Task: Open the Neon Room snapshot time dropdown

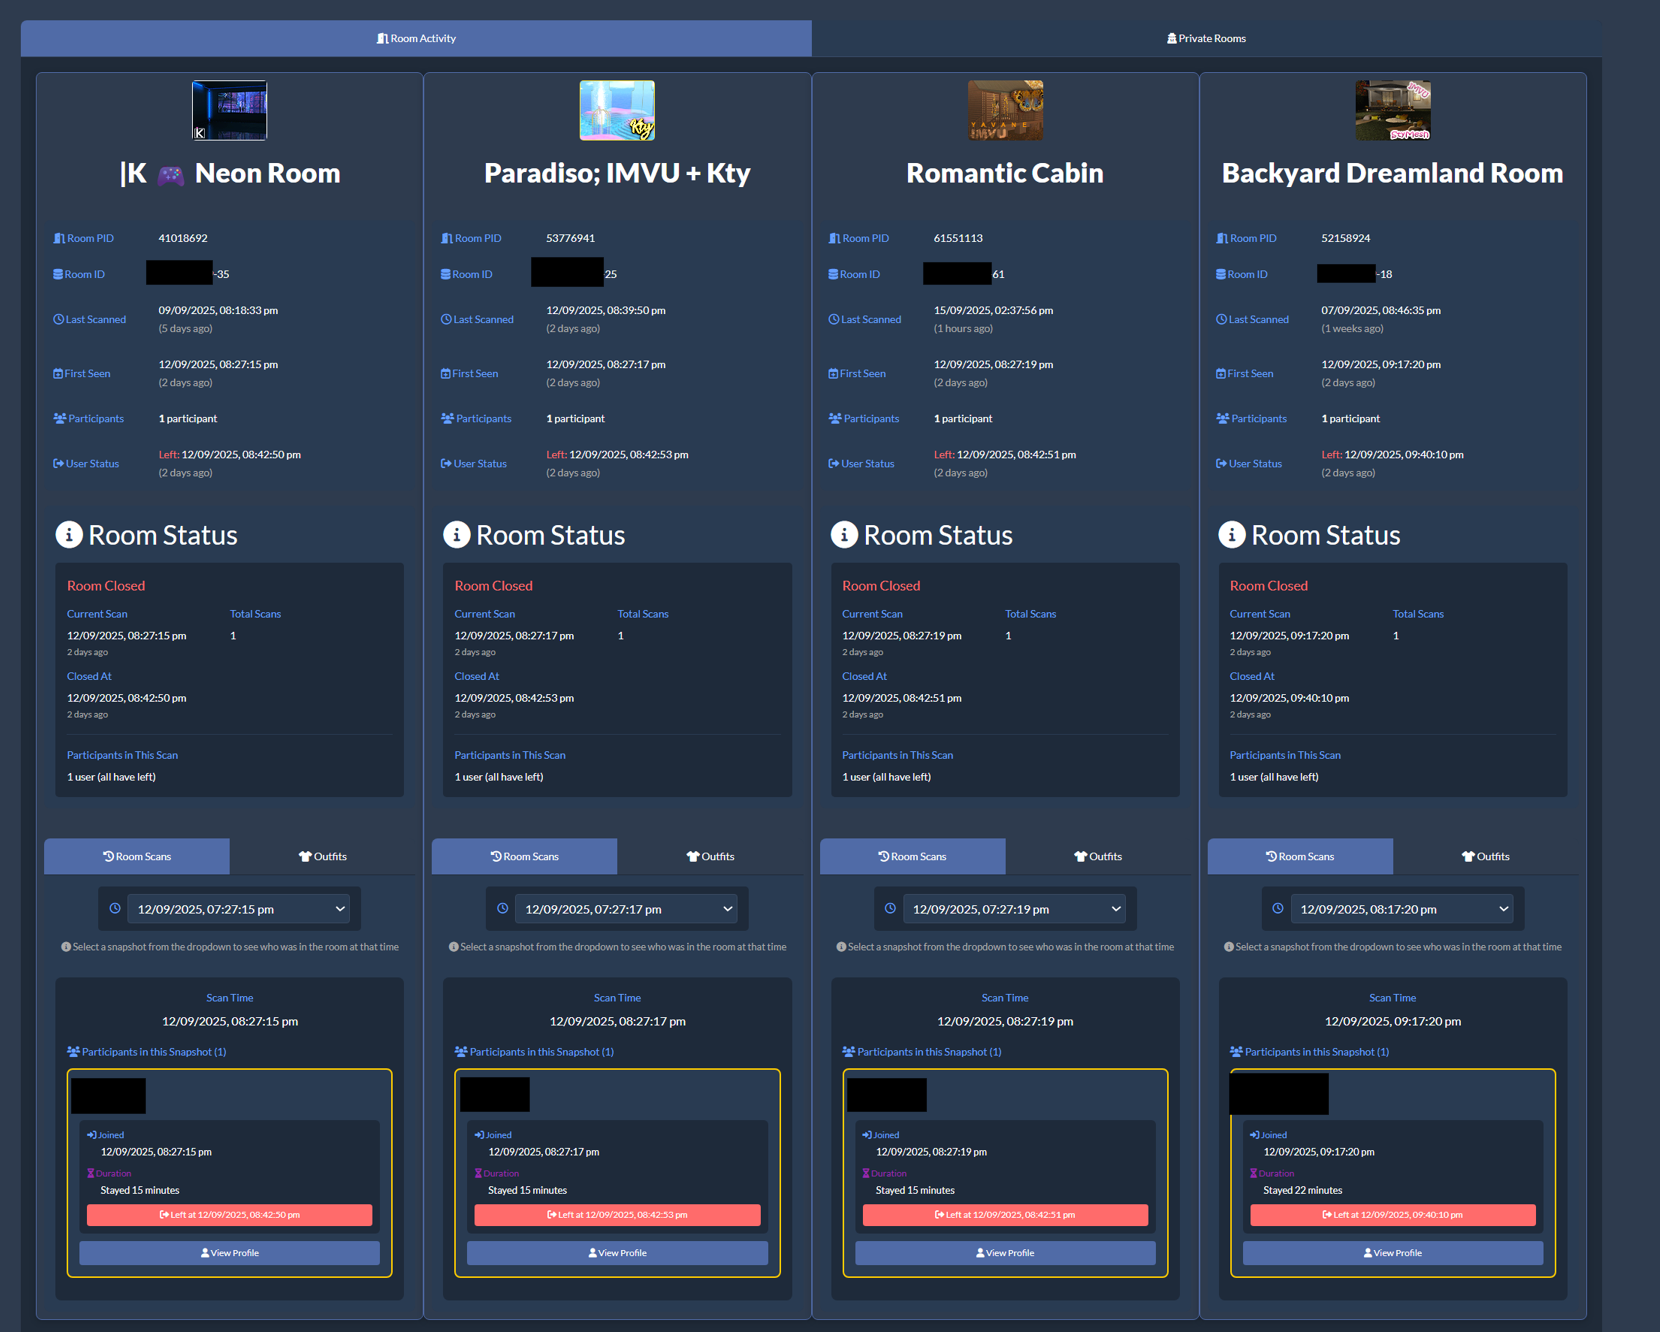Action: point(240,909)
